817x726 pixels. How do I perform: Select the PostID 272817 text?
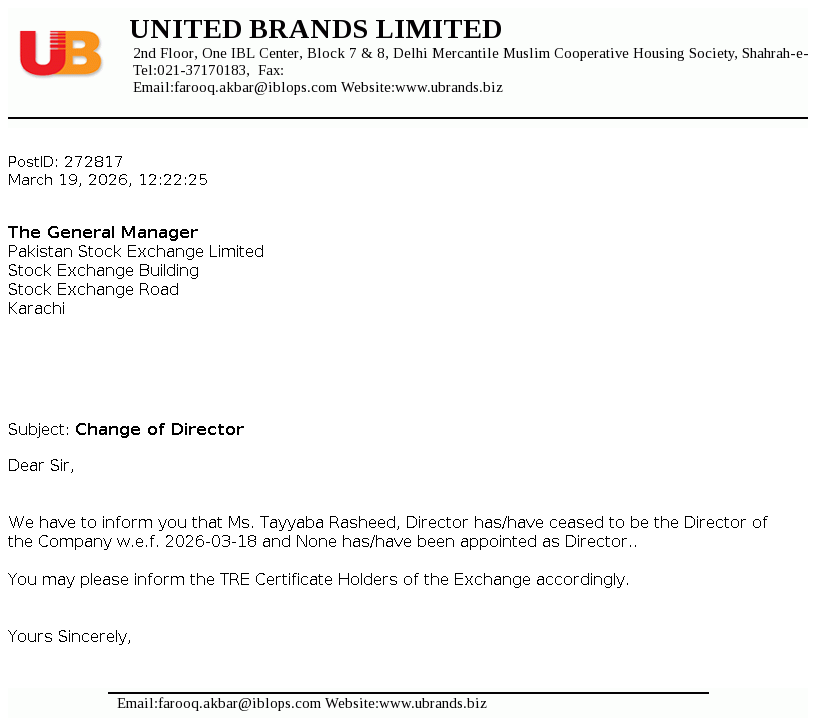tap(65, 162)
